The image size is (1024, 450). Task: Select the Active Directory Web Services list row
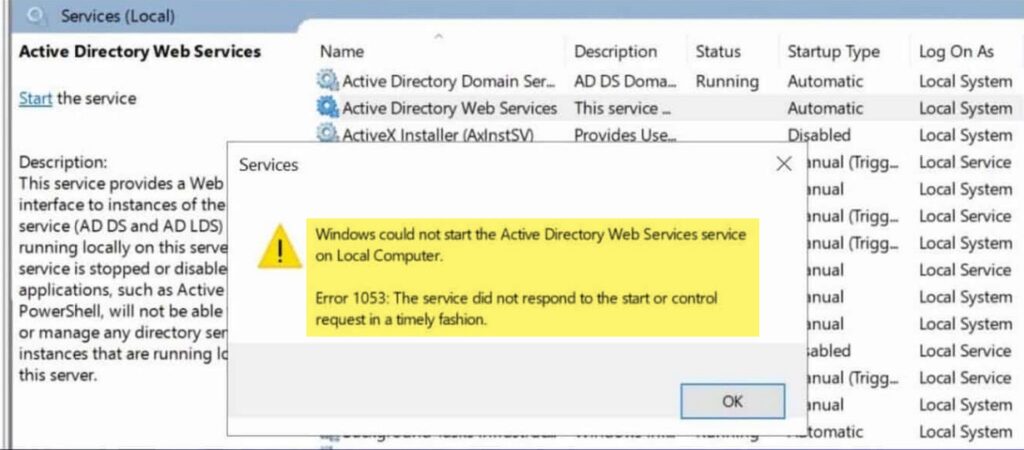click(667, 108)
